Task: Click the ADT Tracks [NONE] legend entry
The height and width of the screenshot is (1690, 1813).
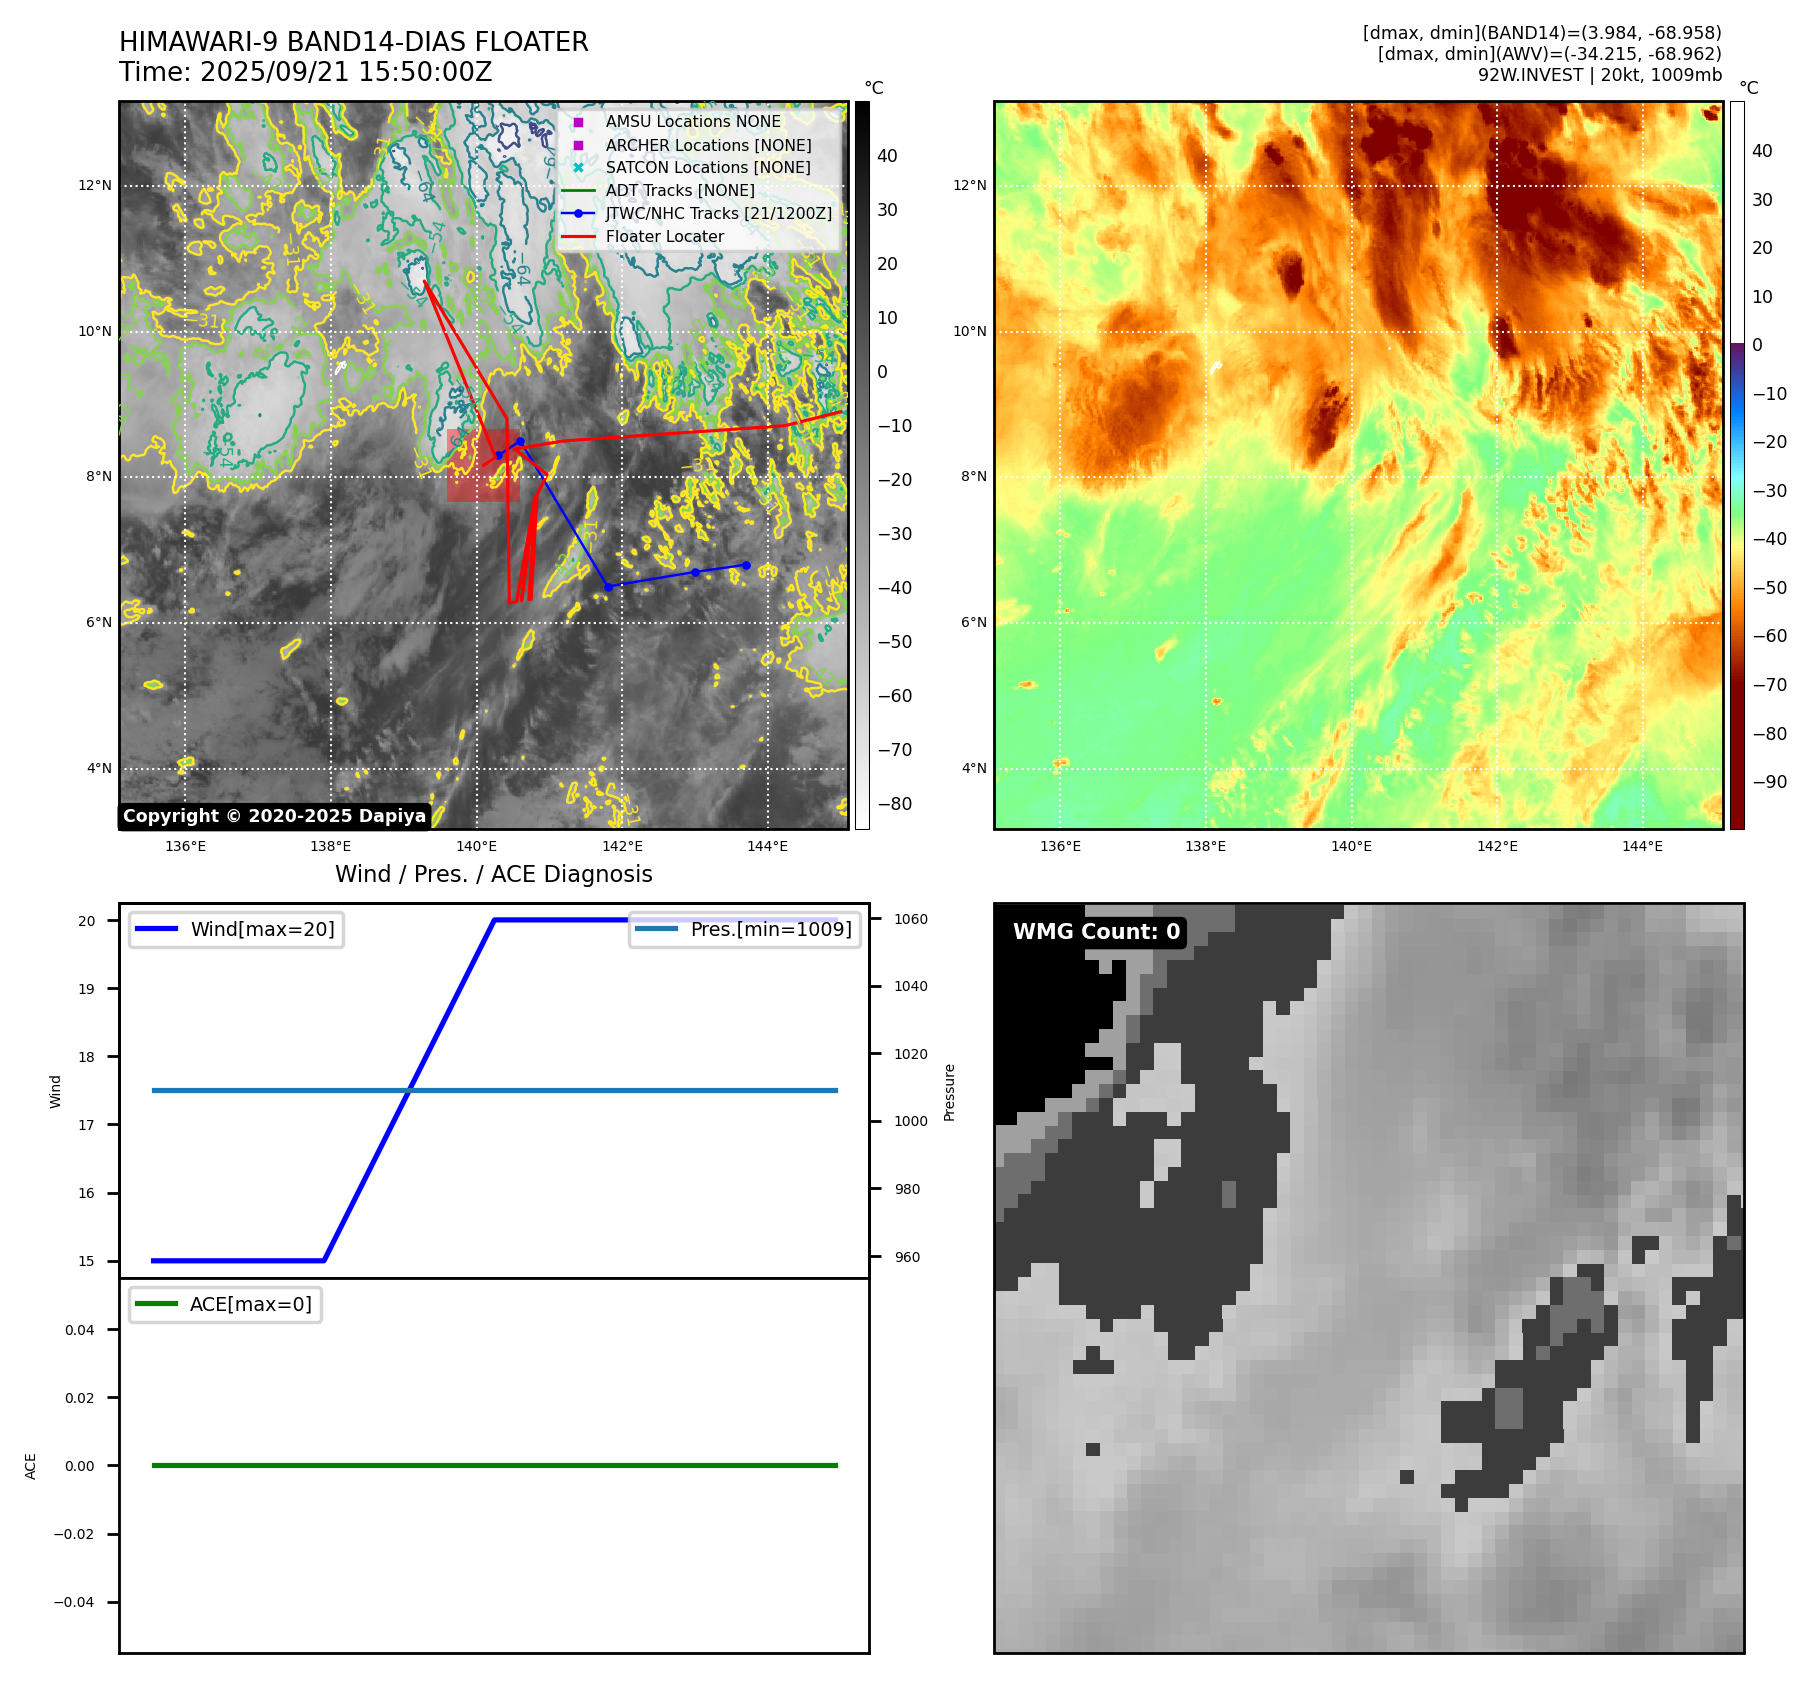Action: 680,191
